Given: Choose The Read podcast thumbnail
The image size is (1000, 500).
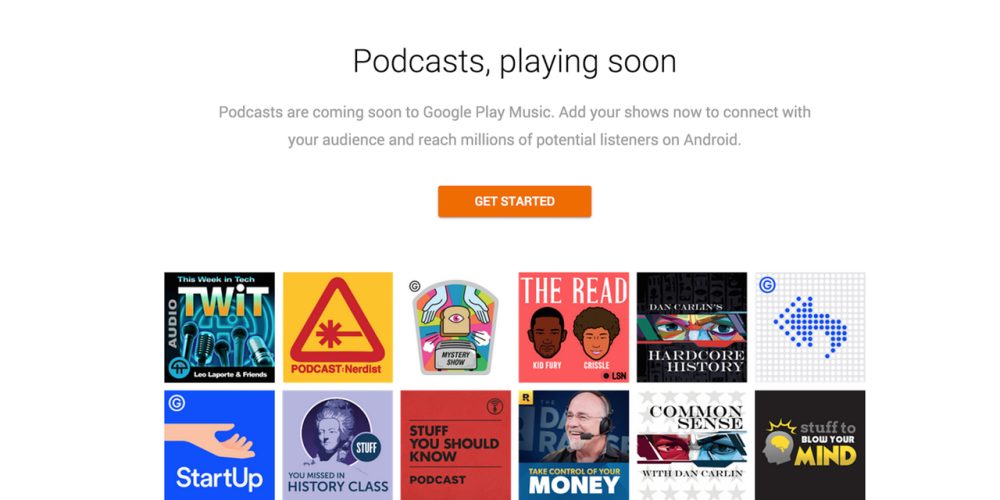Looking at the screenshot, I should pyautogui.click(x=573, y=327).
